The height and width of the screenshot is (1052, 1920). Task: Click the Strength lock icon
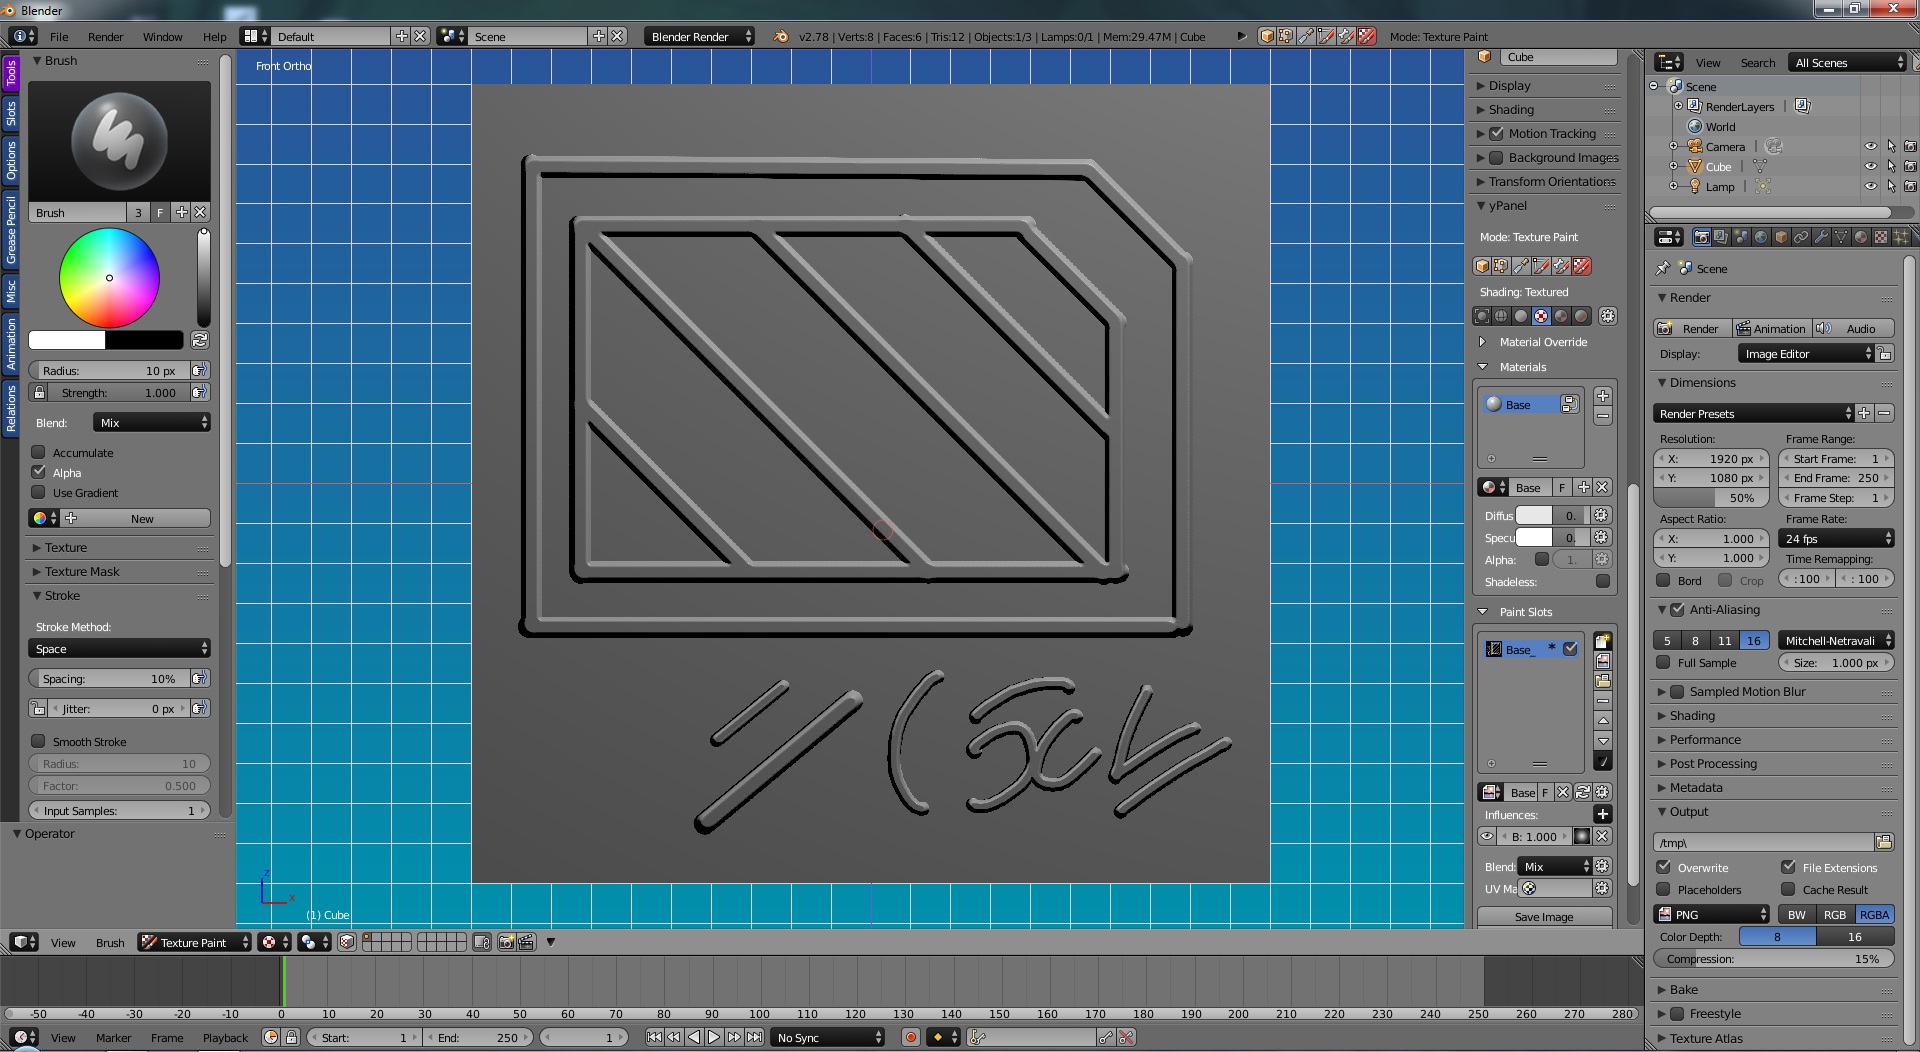(39, 392)
